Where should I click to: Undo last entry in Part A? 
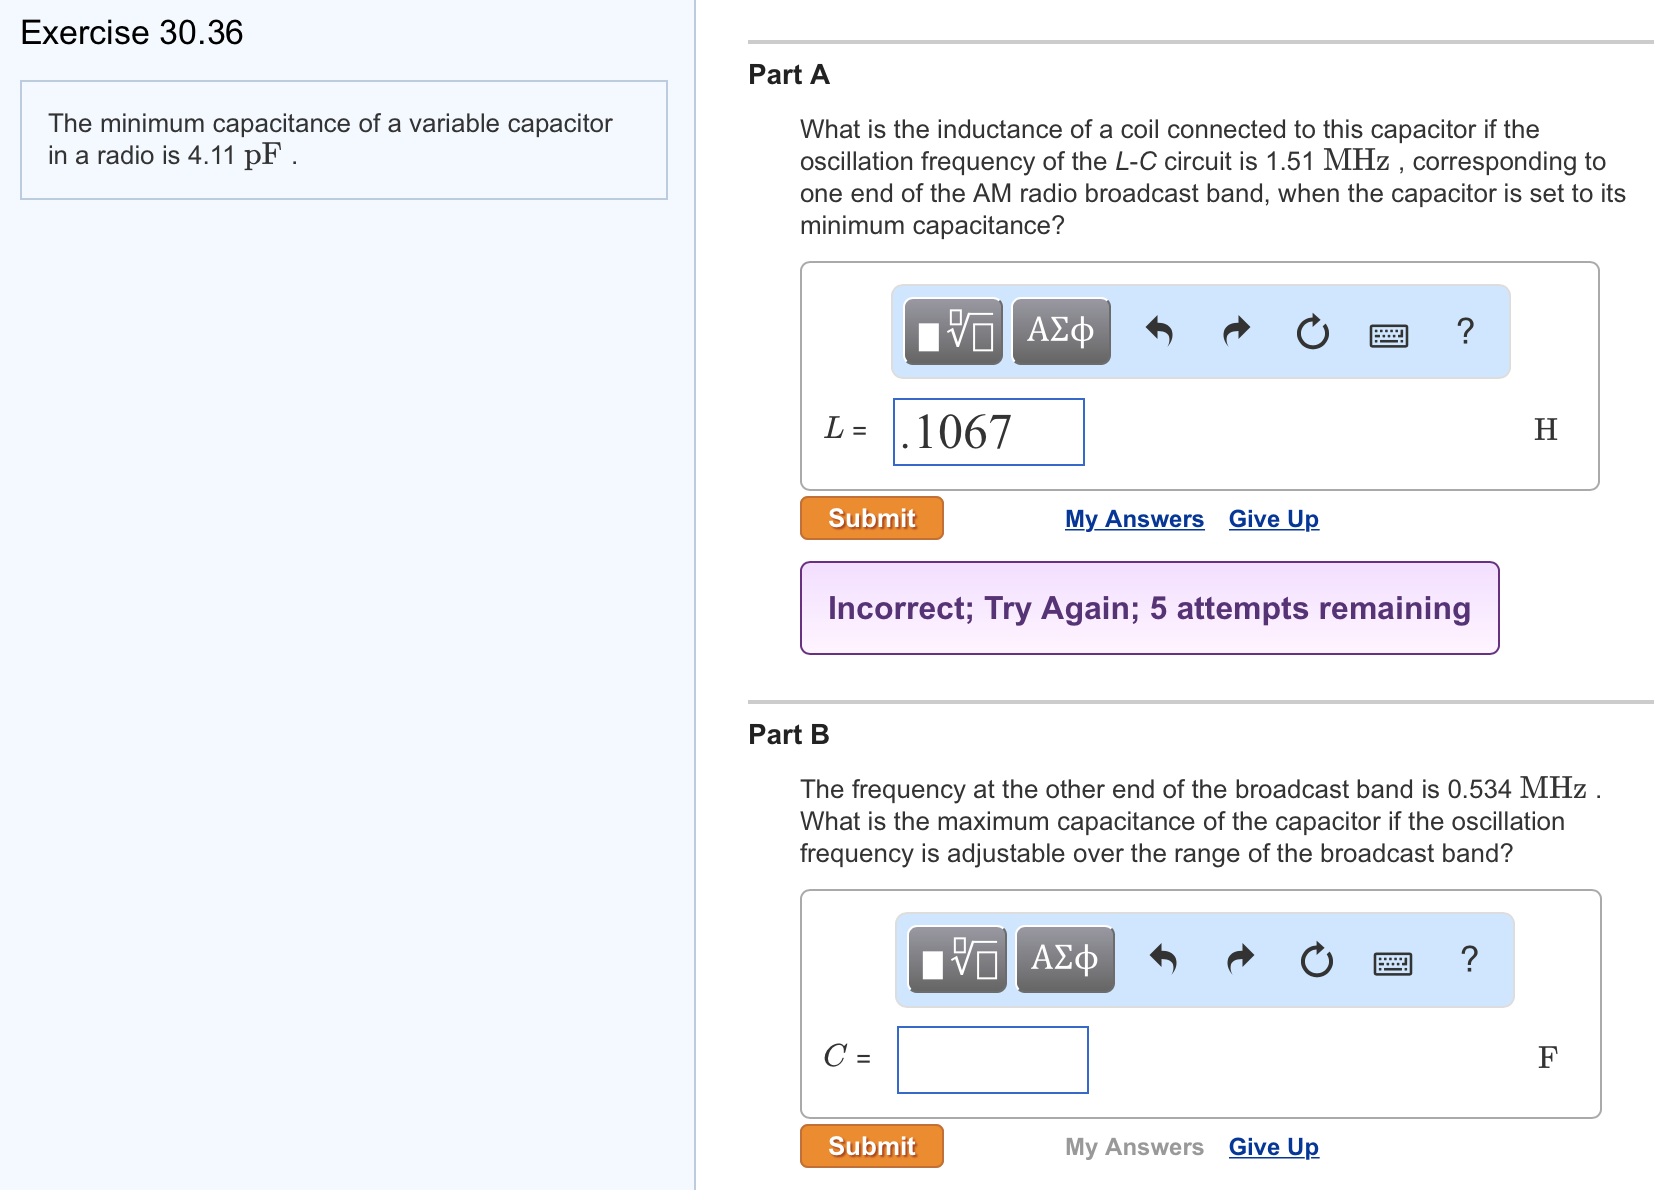[x=1159, y=331]
